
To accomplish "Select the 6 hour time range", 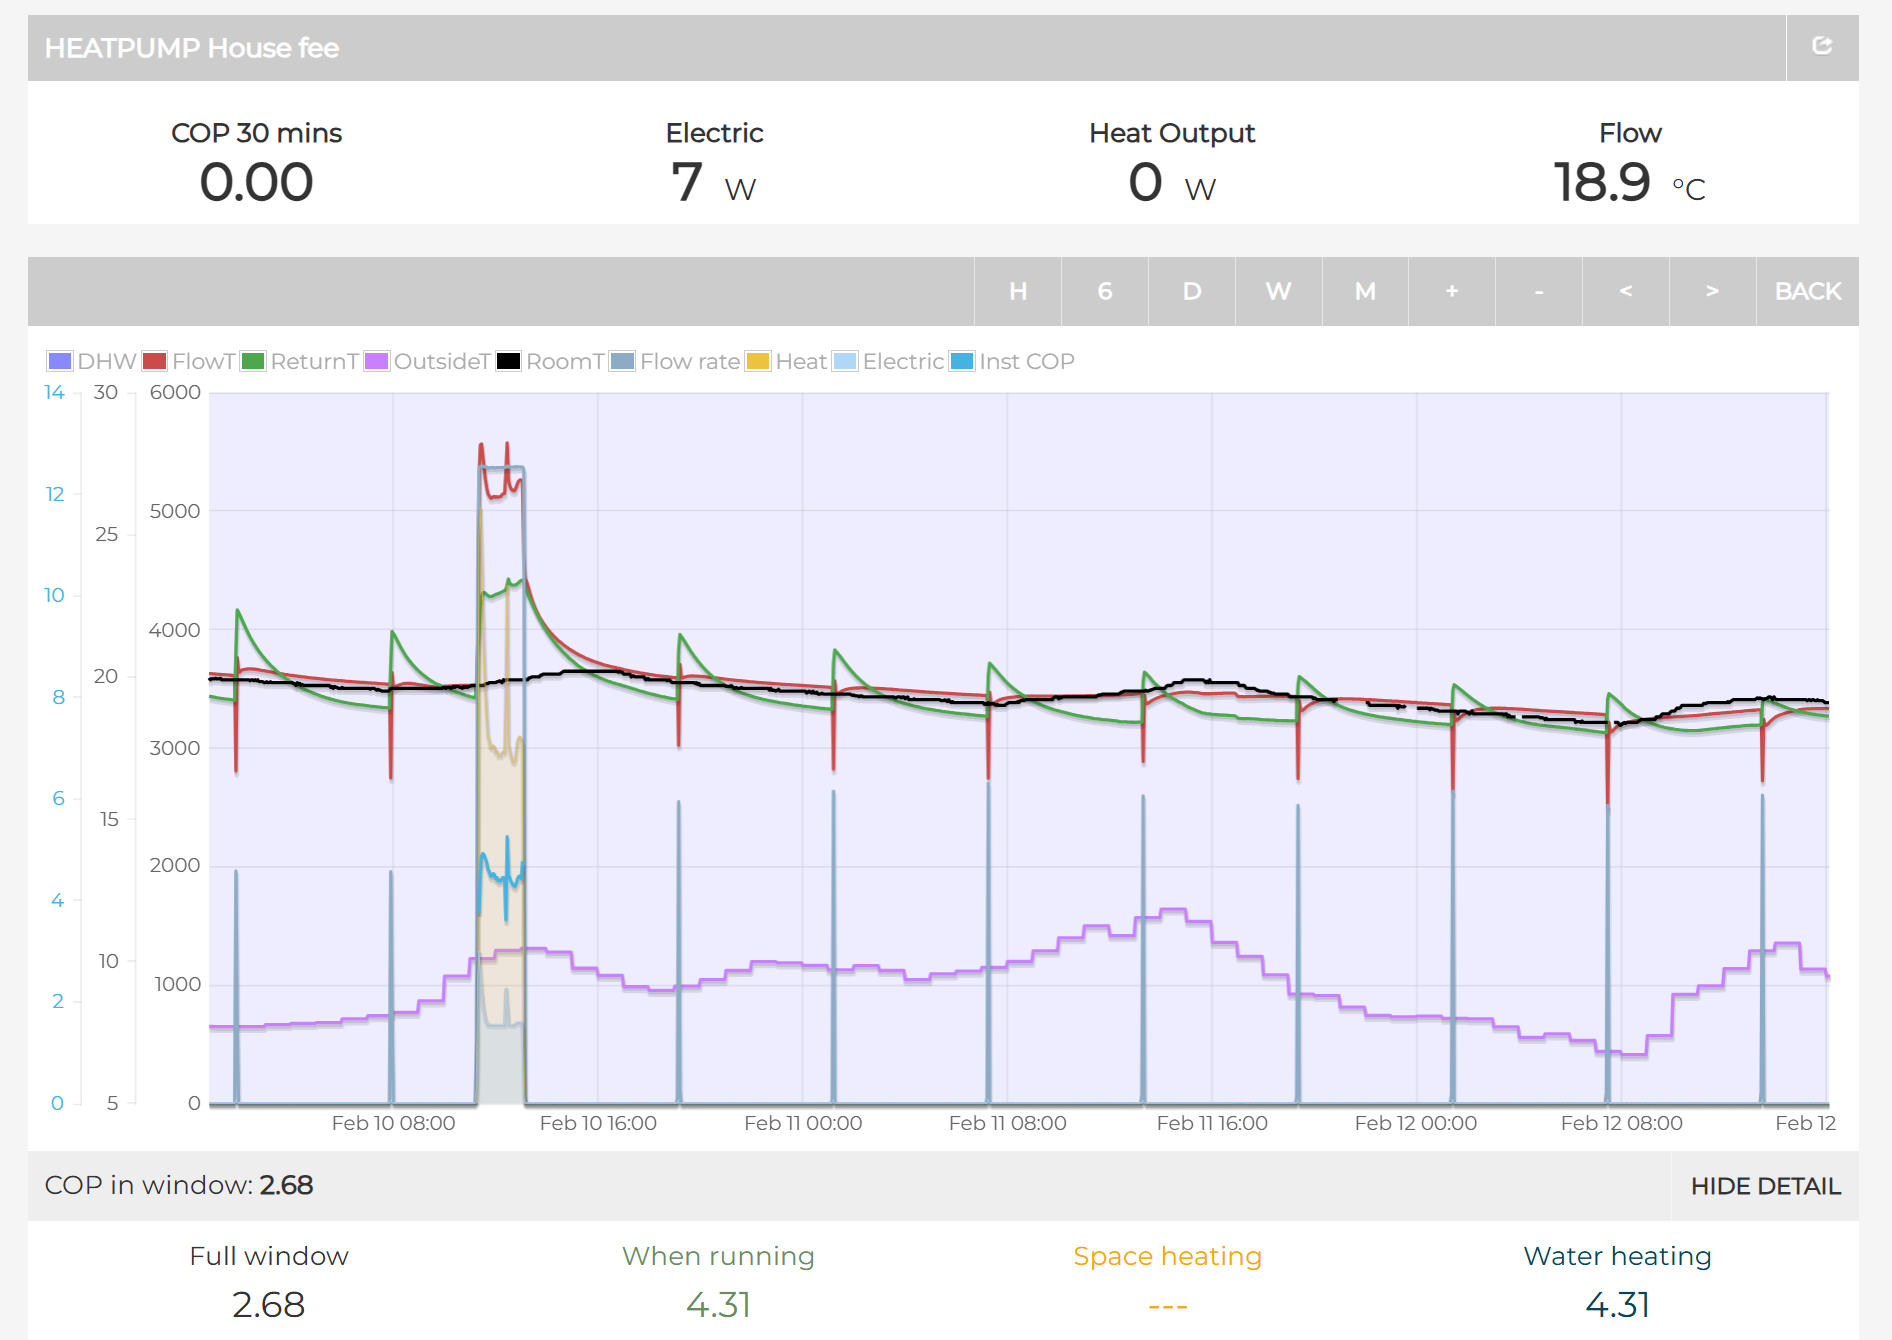I will tap(1104, 291).
